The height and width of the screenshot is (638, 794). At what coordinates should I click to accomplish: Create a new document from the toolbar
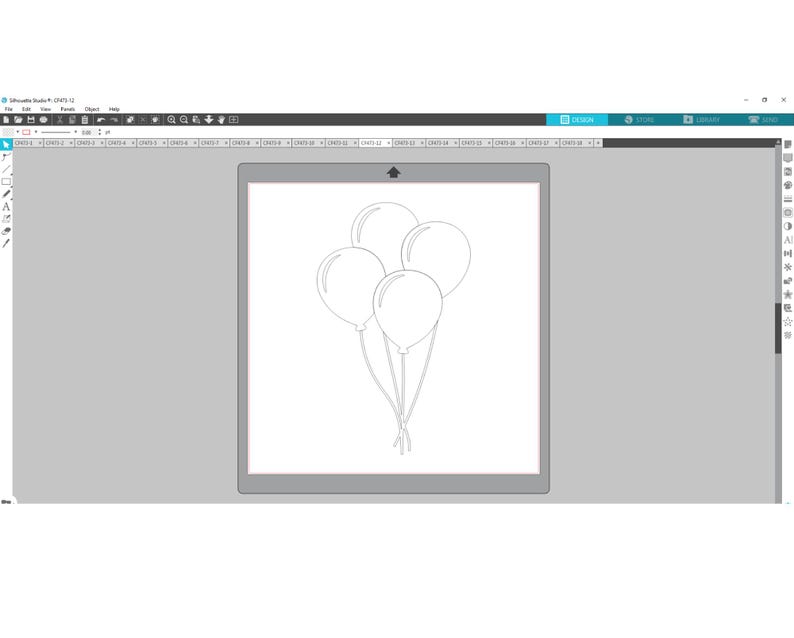click(6, 120)
